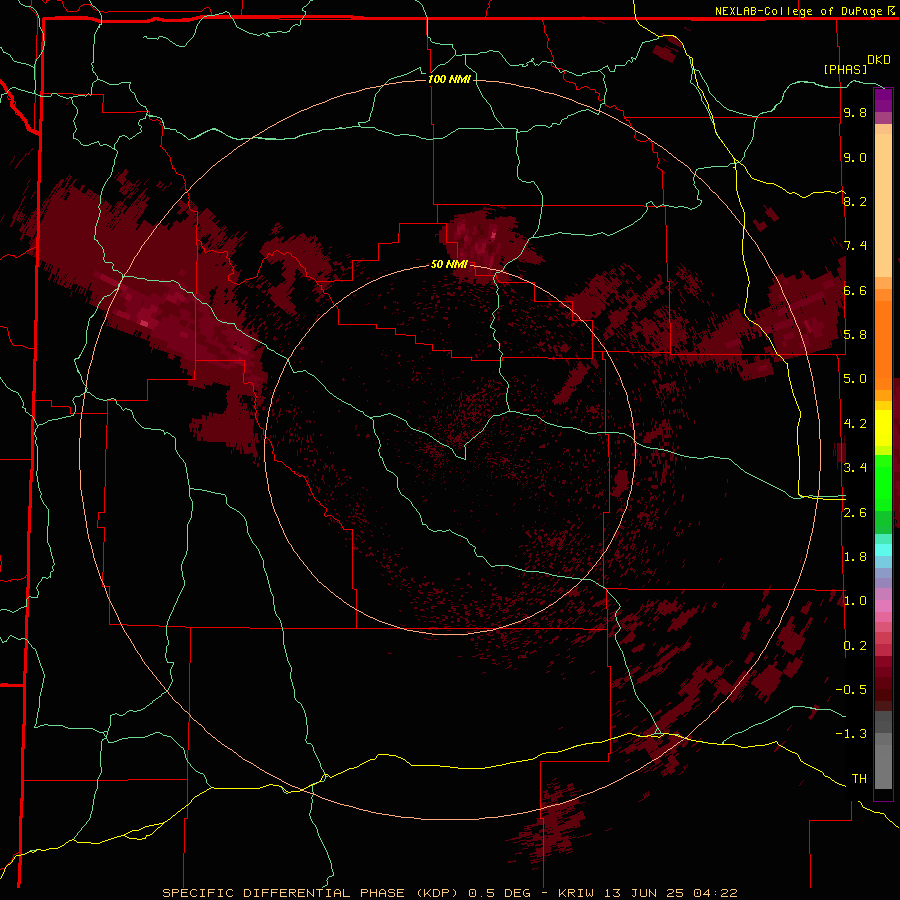The height and width of the screenshot is (900, 900).
Task: Click the 0.2 value on the color scale
Action: (x=855, y=646)
